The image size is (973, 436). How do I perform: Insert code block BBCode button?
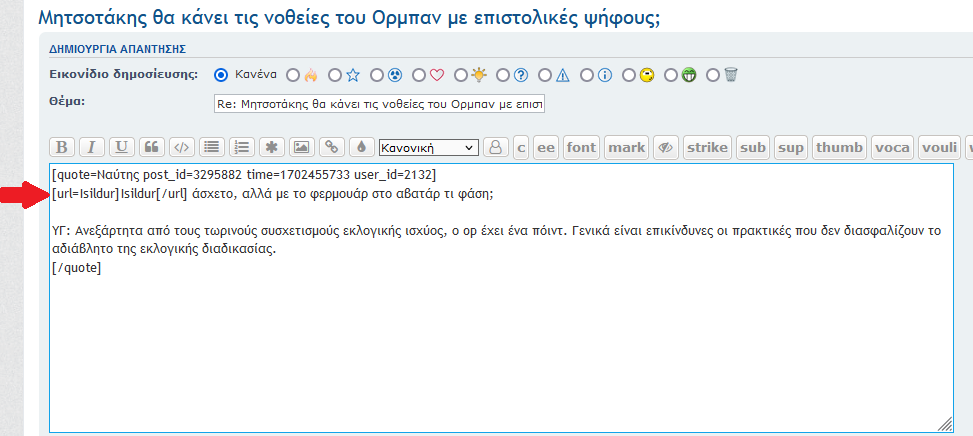182,147
